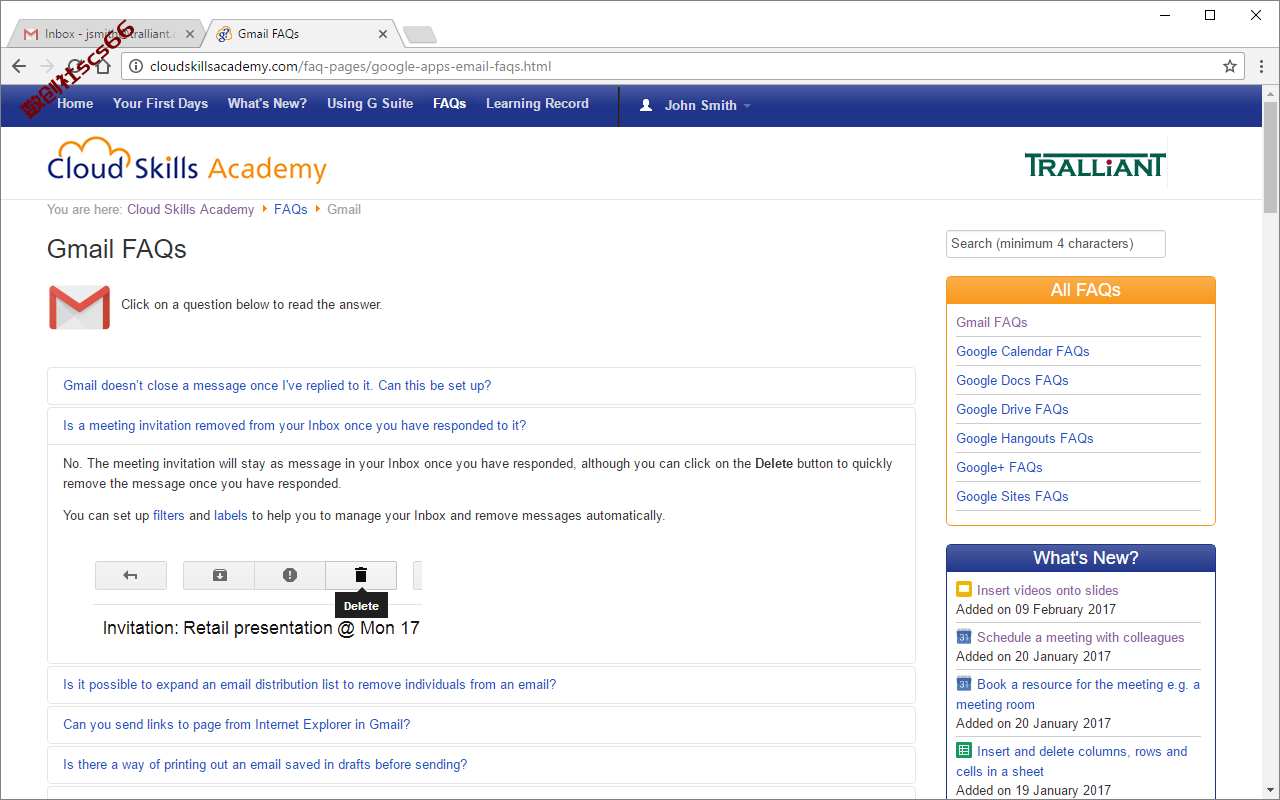Expand question about Gmail closing replied message
1280x800 pixels.
pos(481,386)
